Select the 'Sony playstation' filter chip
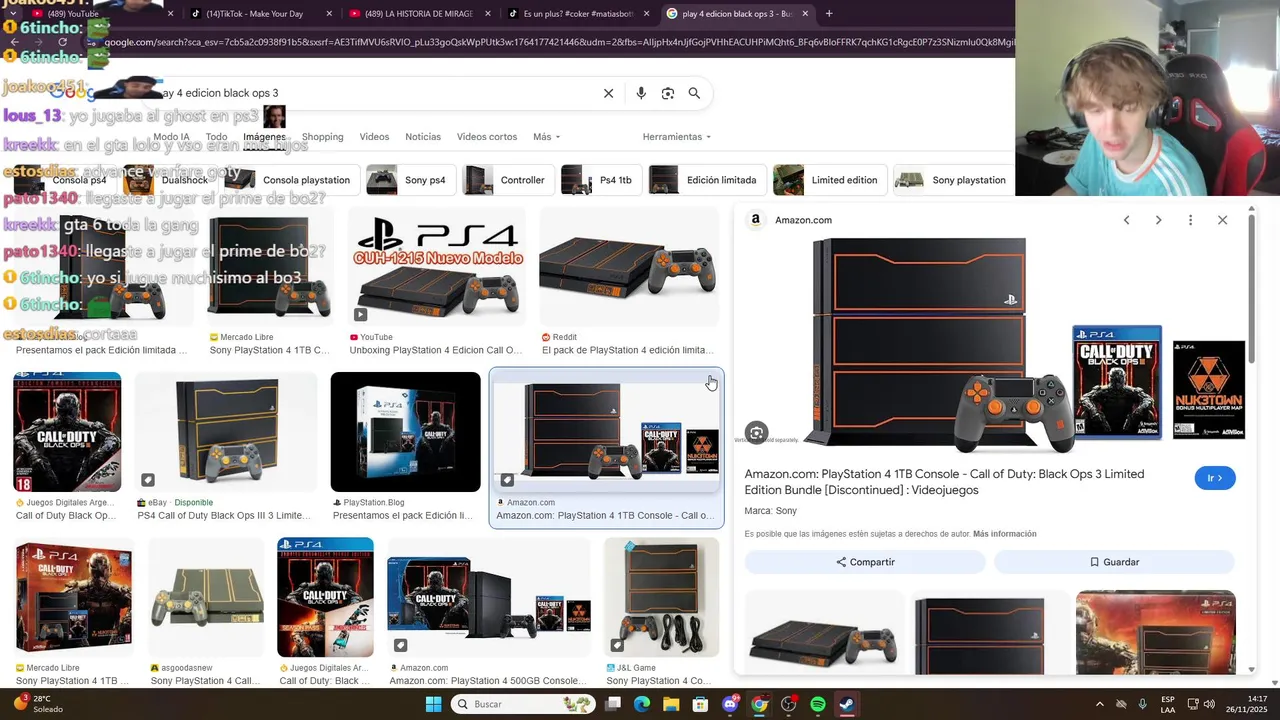1280x720 pixels. pyautogui.click(x=953, y=180)
